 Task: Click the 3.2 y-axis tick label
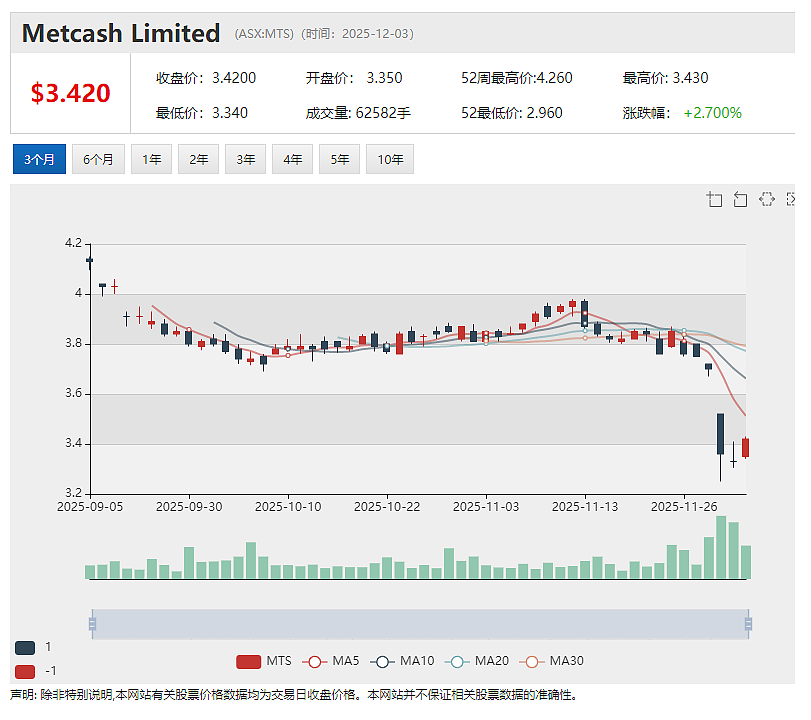click(x=73, y=493)
